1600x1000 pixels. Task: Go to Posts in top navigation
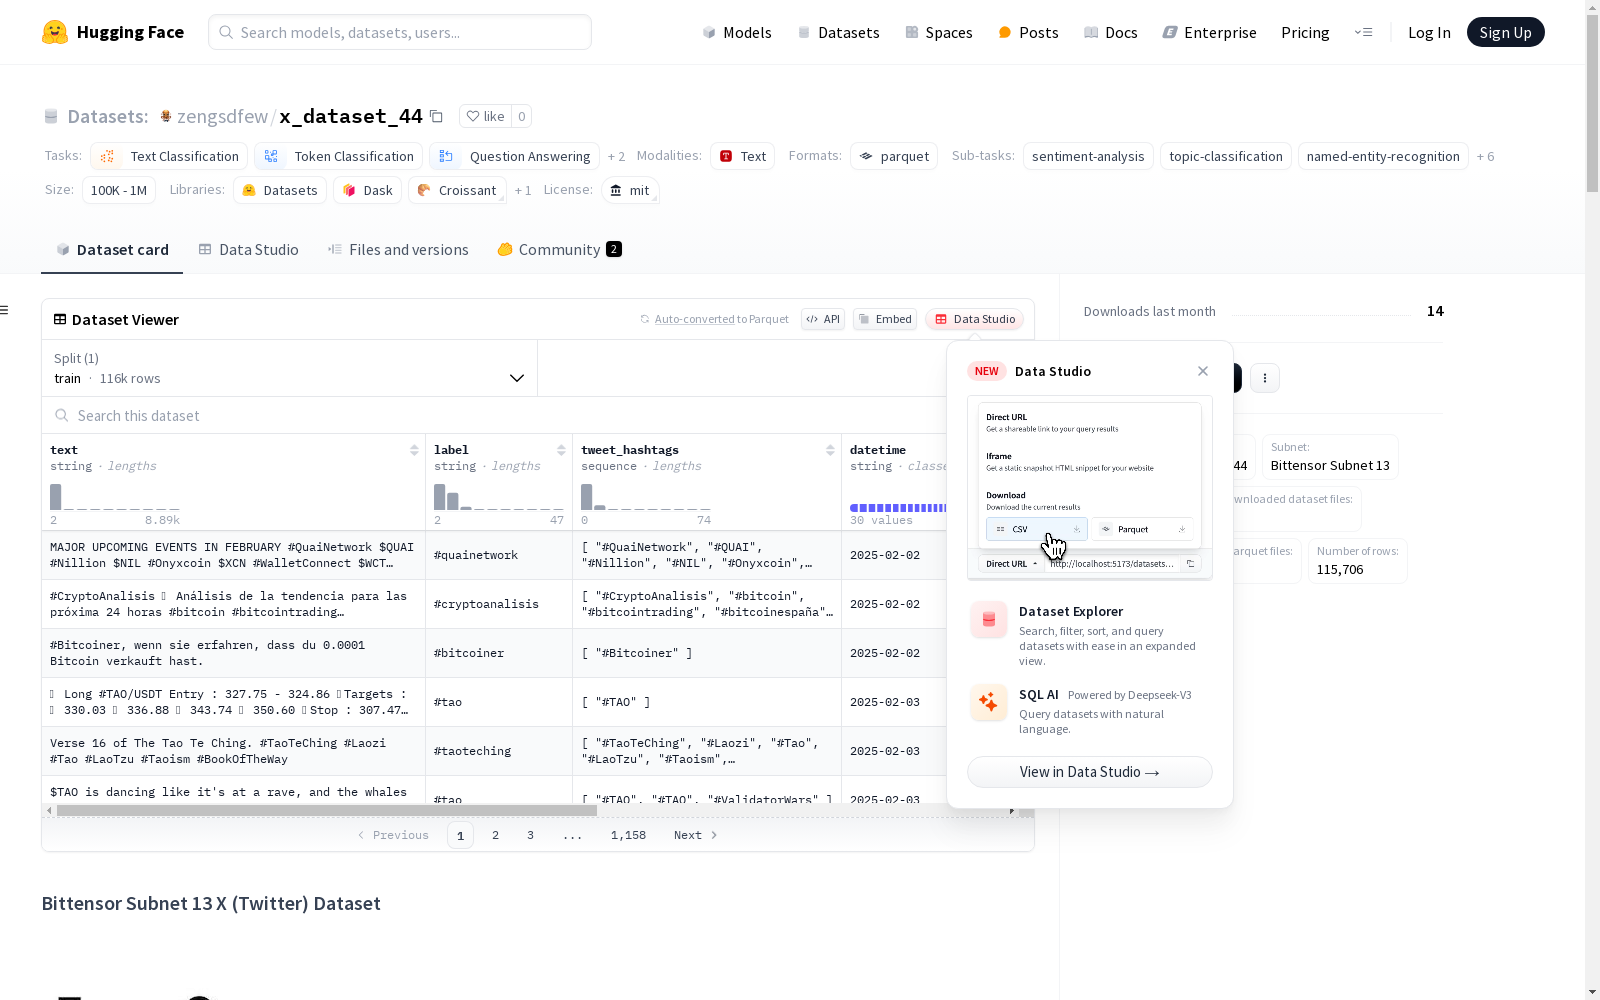point(1028,32)
